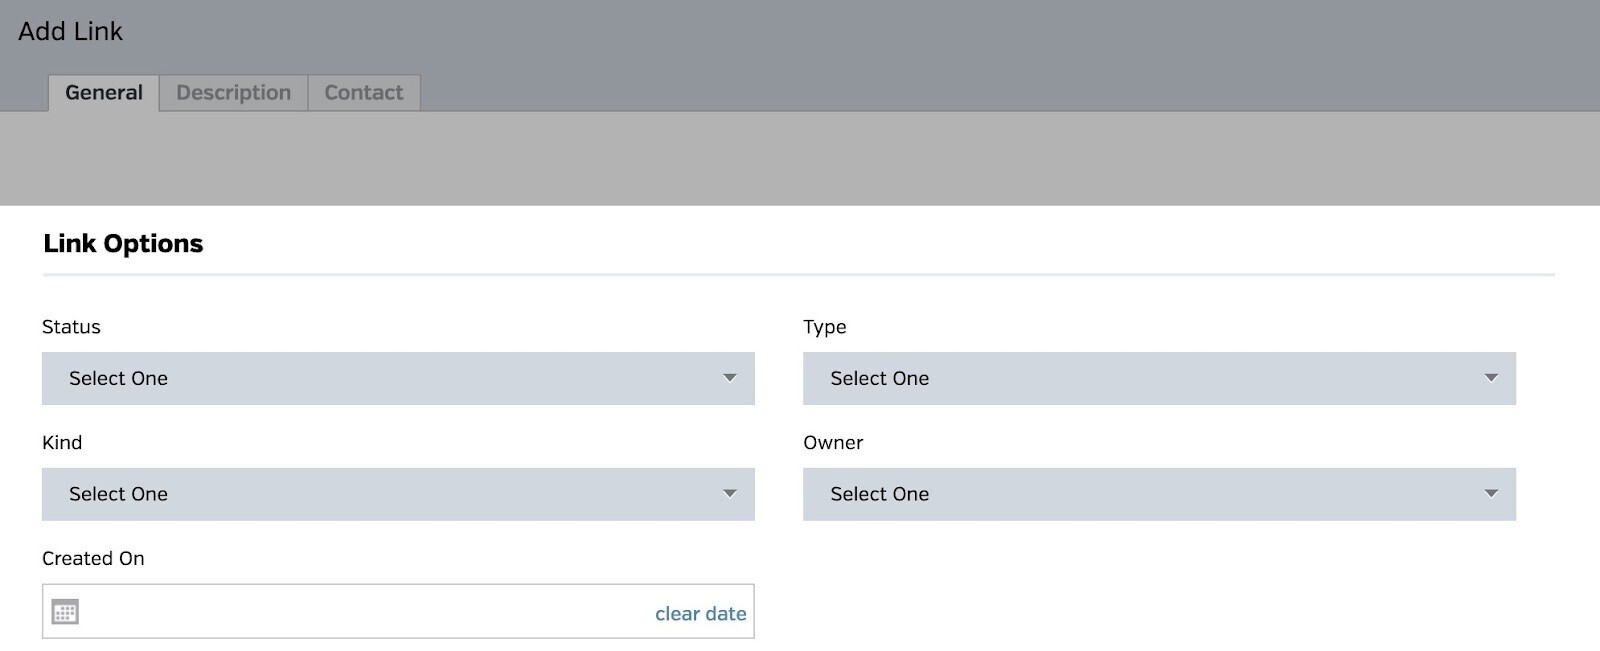
Task: Click the Kind field label
Action: pos(62,443)
